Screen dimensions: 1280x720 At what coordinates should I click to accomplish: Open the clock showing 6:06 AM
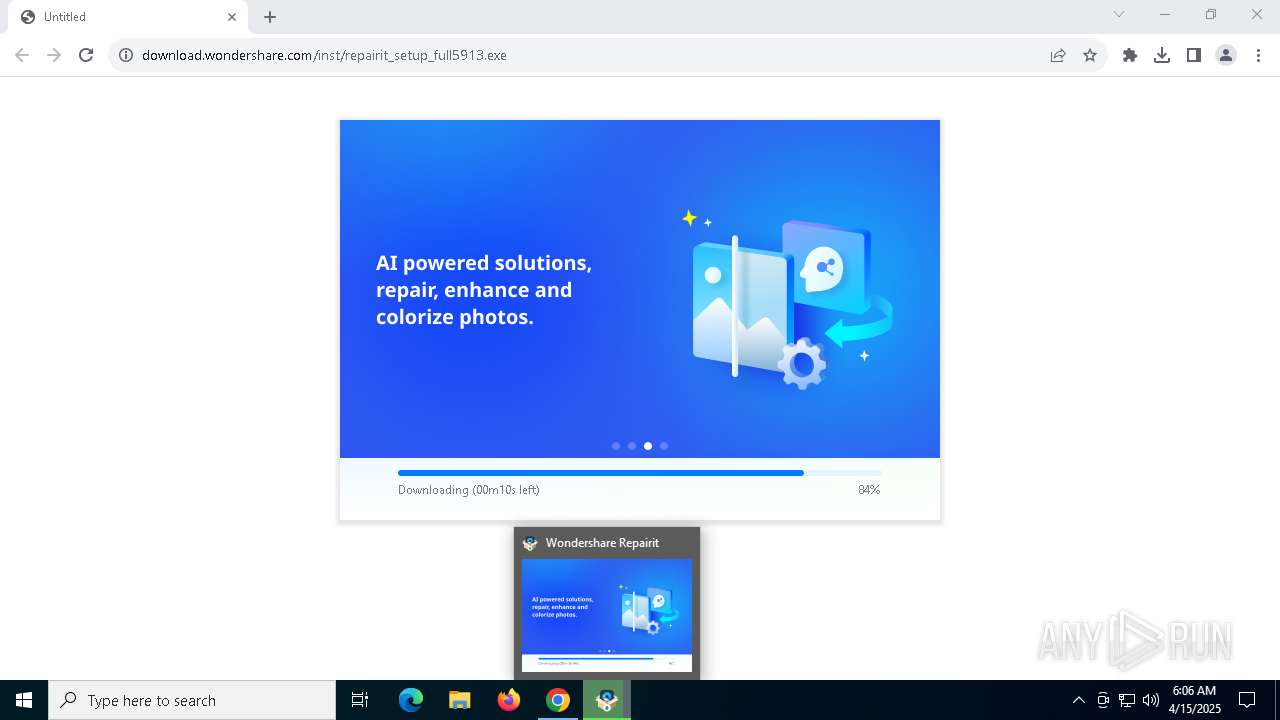1194,700
